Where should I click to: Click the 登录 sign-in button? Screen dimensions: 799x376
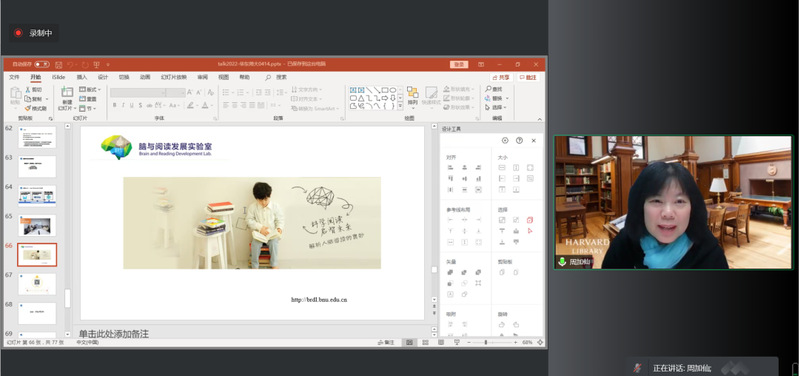459,64
